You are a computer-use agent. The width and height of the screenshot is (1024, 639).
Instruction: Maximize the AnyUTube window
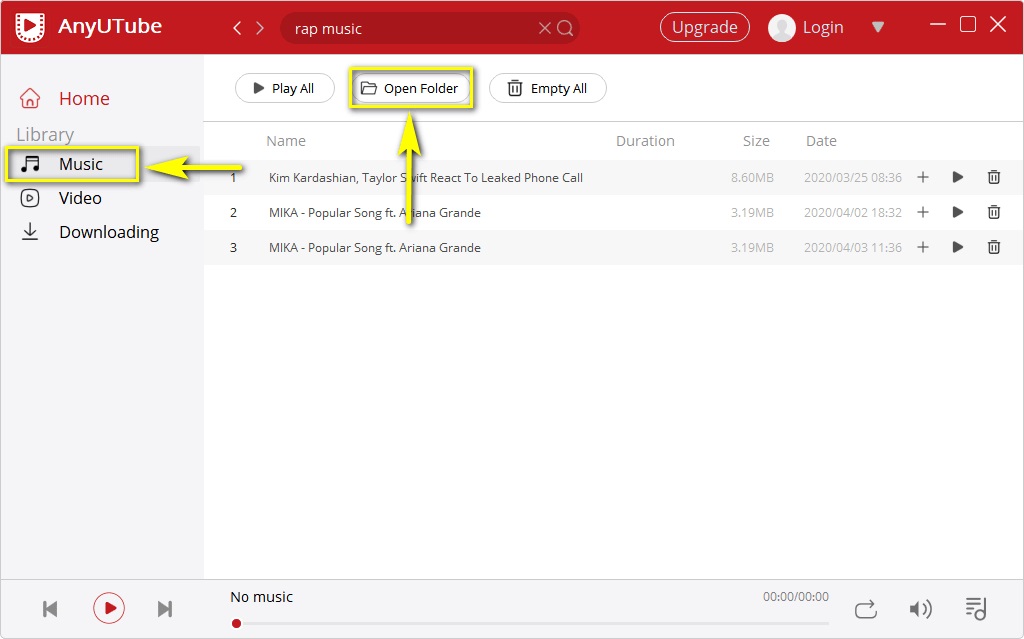point(968,25)
